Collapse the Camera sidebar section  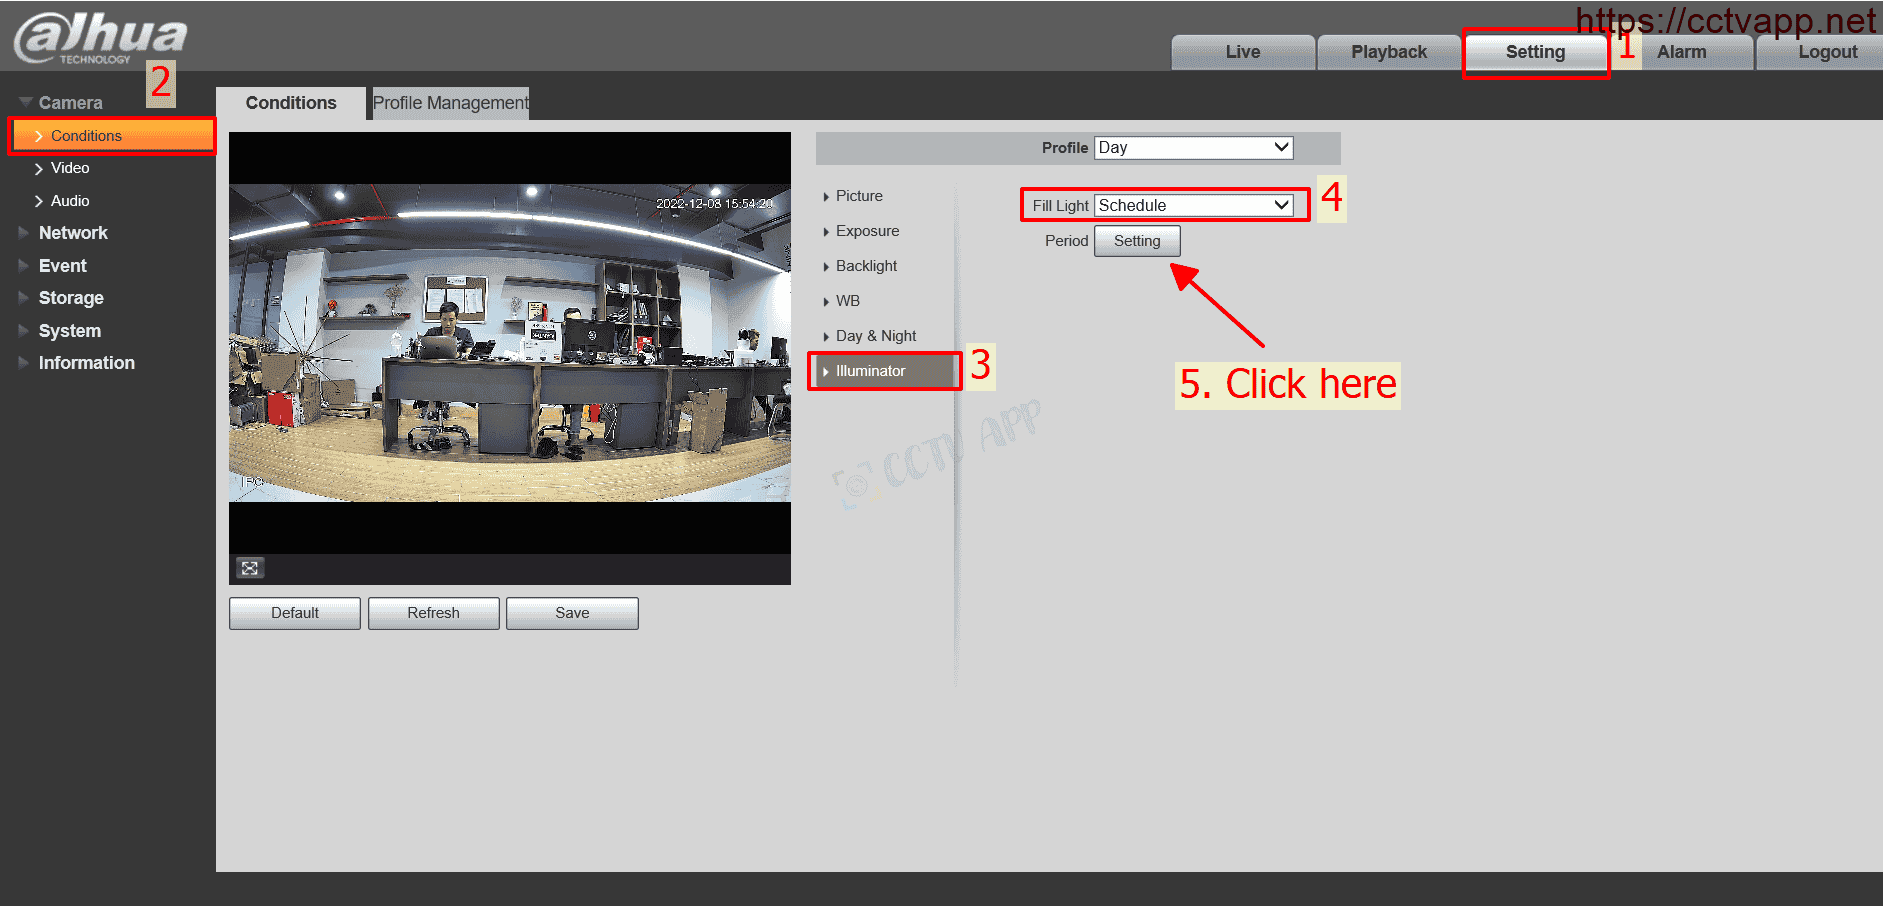(x=70, y=103)
